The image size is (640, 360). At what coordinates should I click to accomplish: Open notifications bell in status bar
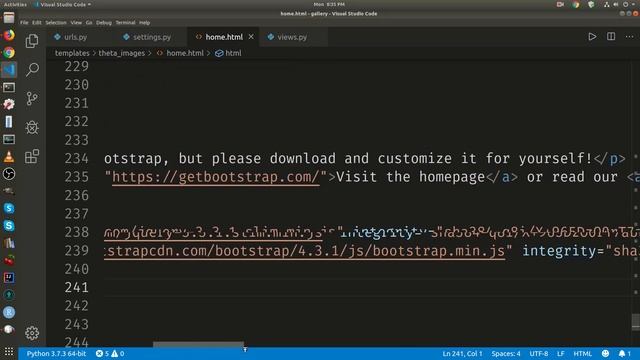[x=624, y=353]
